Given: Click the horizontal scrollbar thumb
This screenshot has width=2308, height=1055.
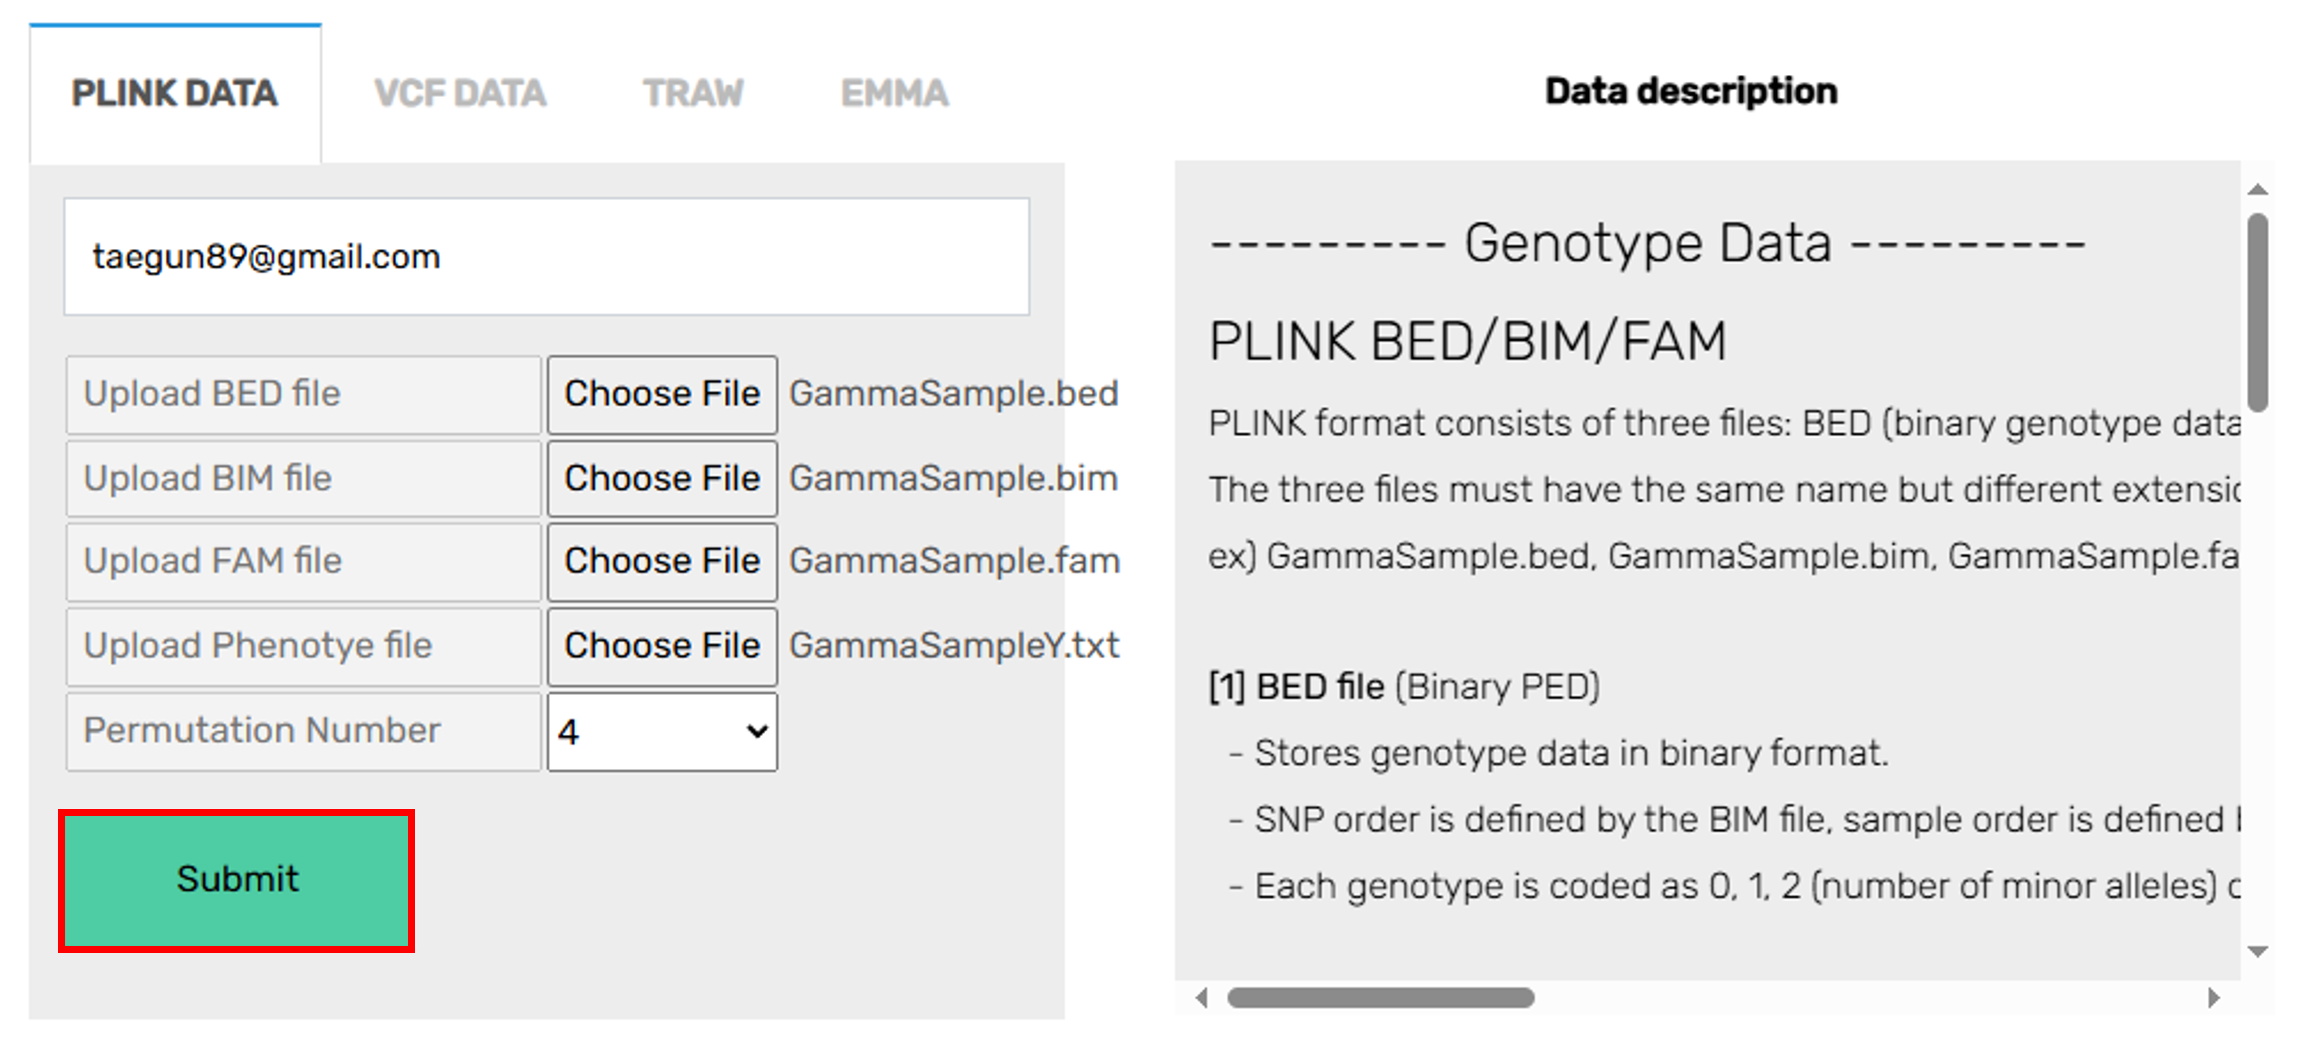Looking at the screenshot, I should 1380,997.
